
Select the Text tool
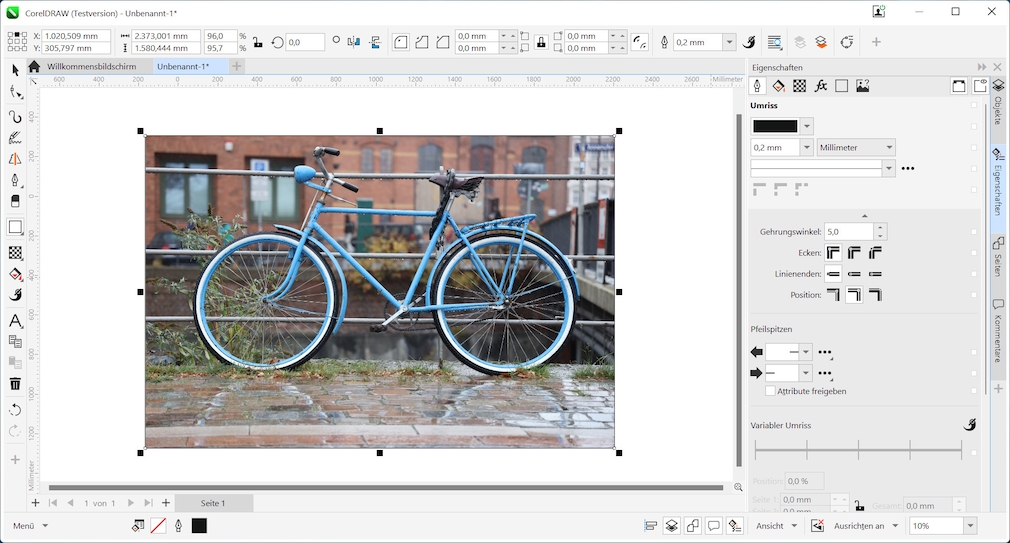15,320
